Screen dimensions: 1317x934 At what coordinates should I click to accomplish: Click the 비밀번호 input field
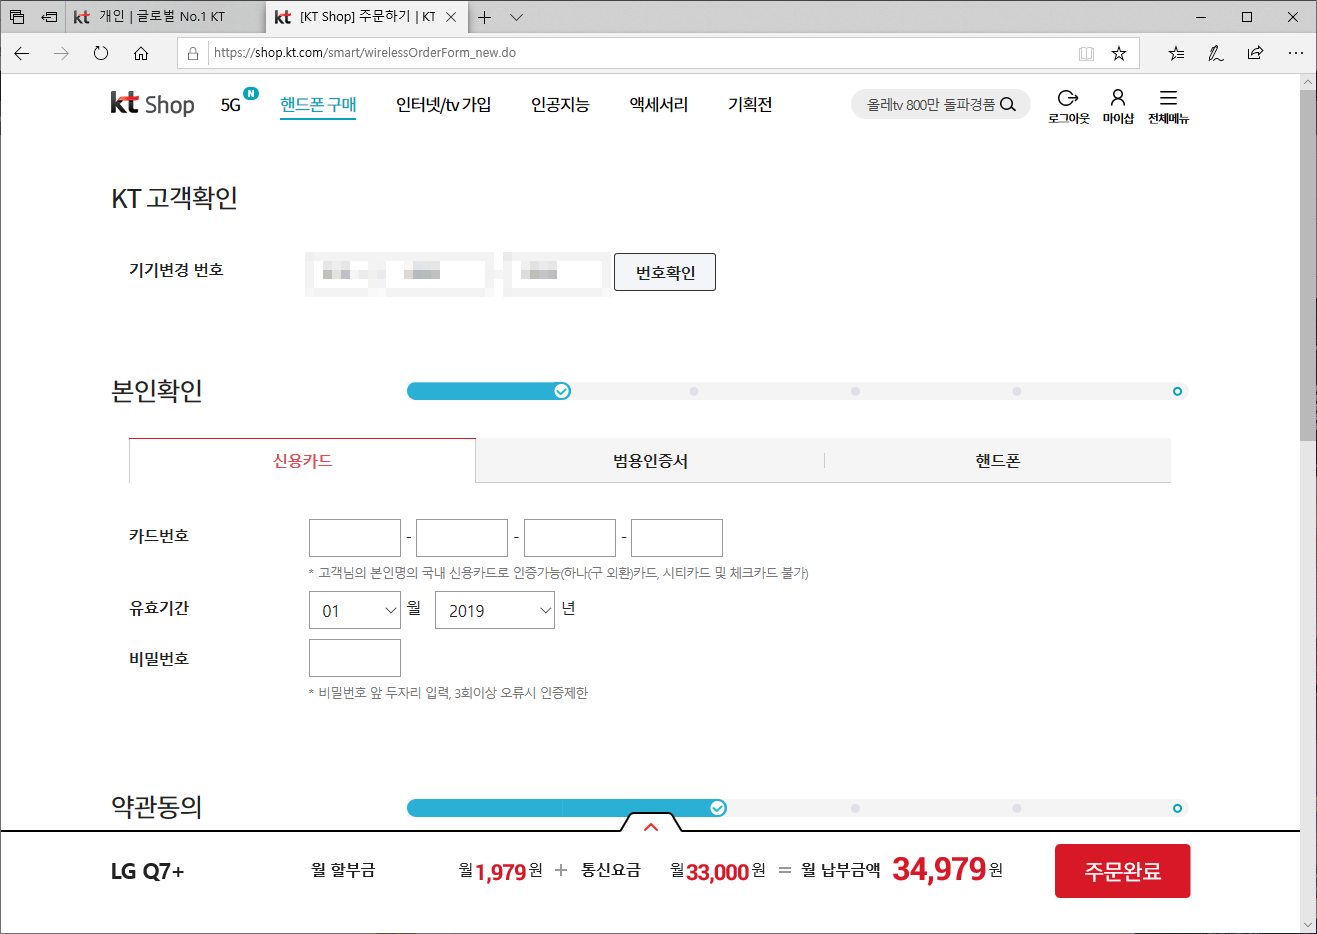click(355, 658)
